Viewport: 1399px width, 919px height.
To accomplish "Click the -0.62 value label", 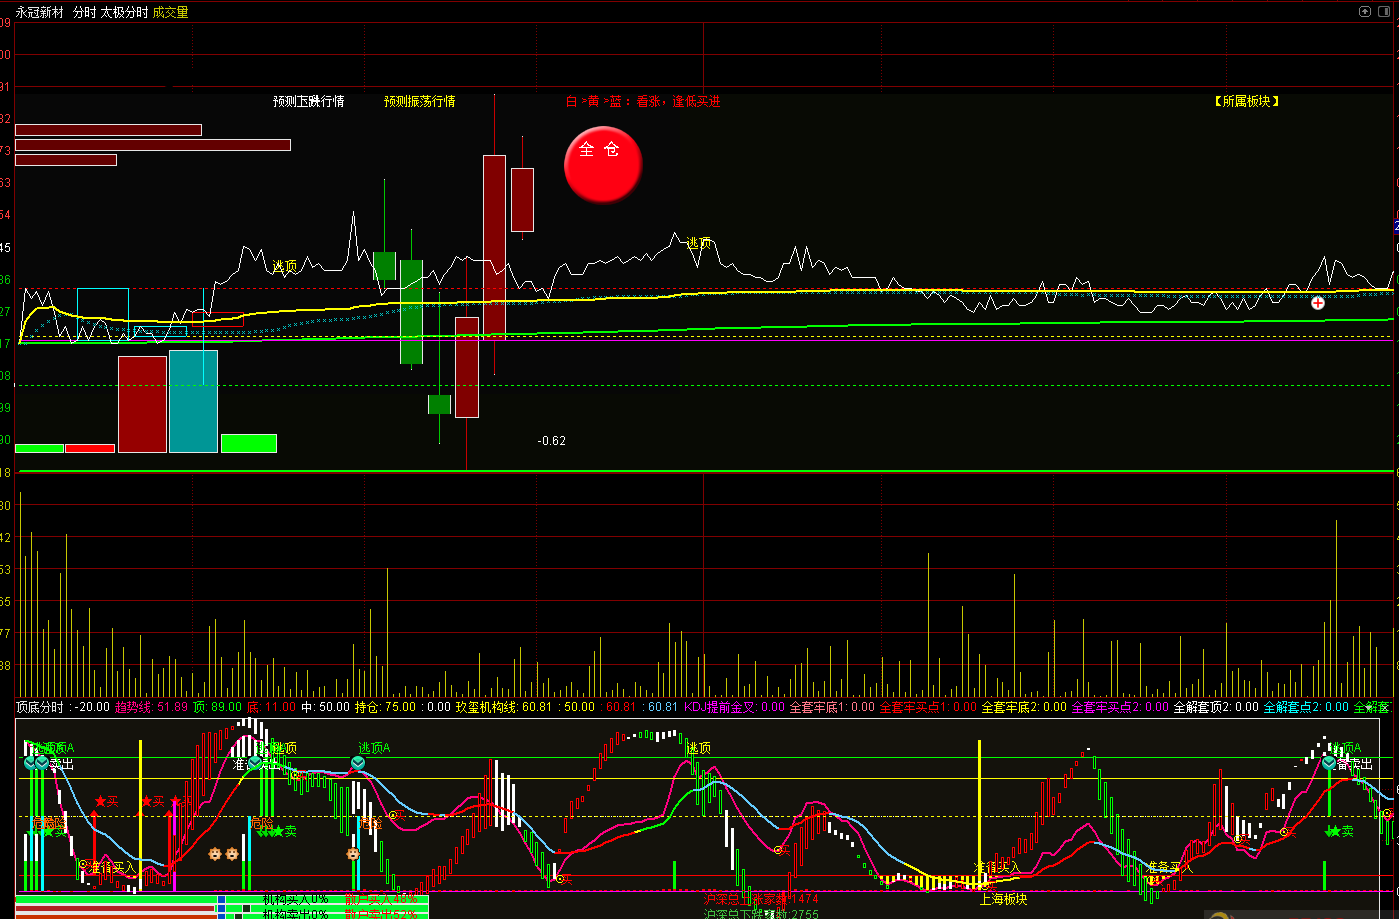I will click(551, 441).
